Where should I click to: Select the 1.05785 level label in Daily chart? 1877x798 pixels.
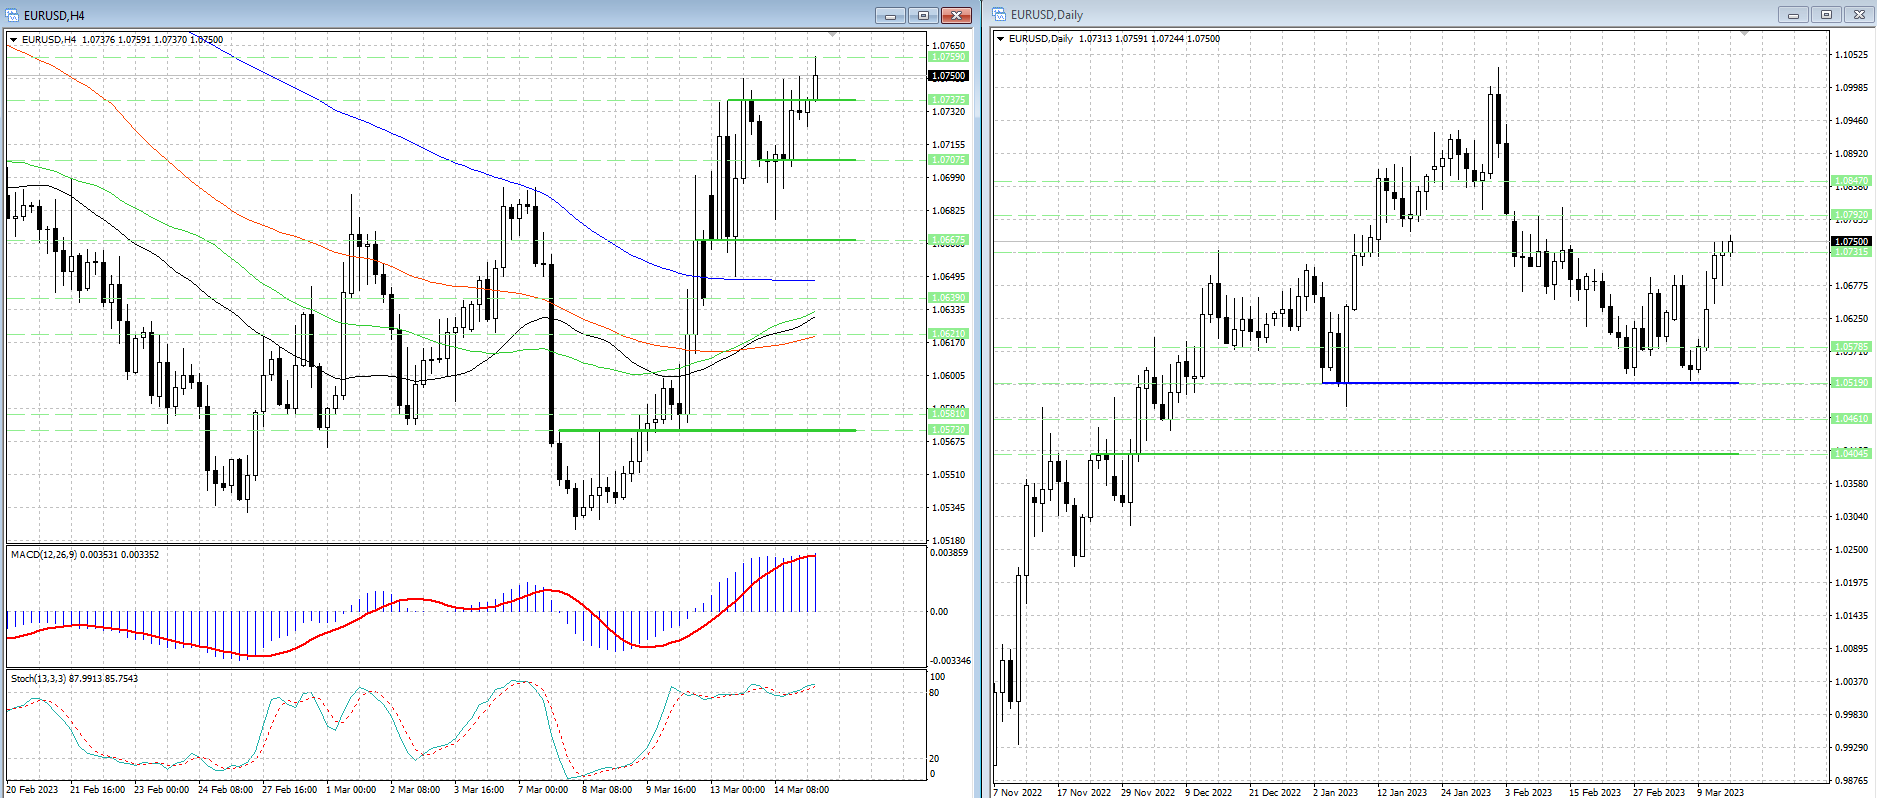point(1851,348)
